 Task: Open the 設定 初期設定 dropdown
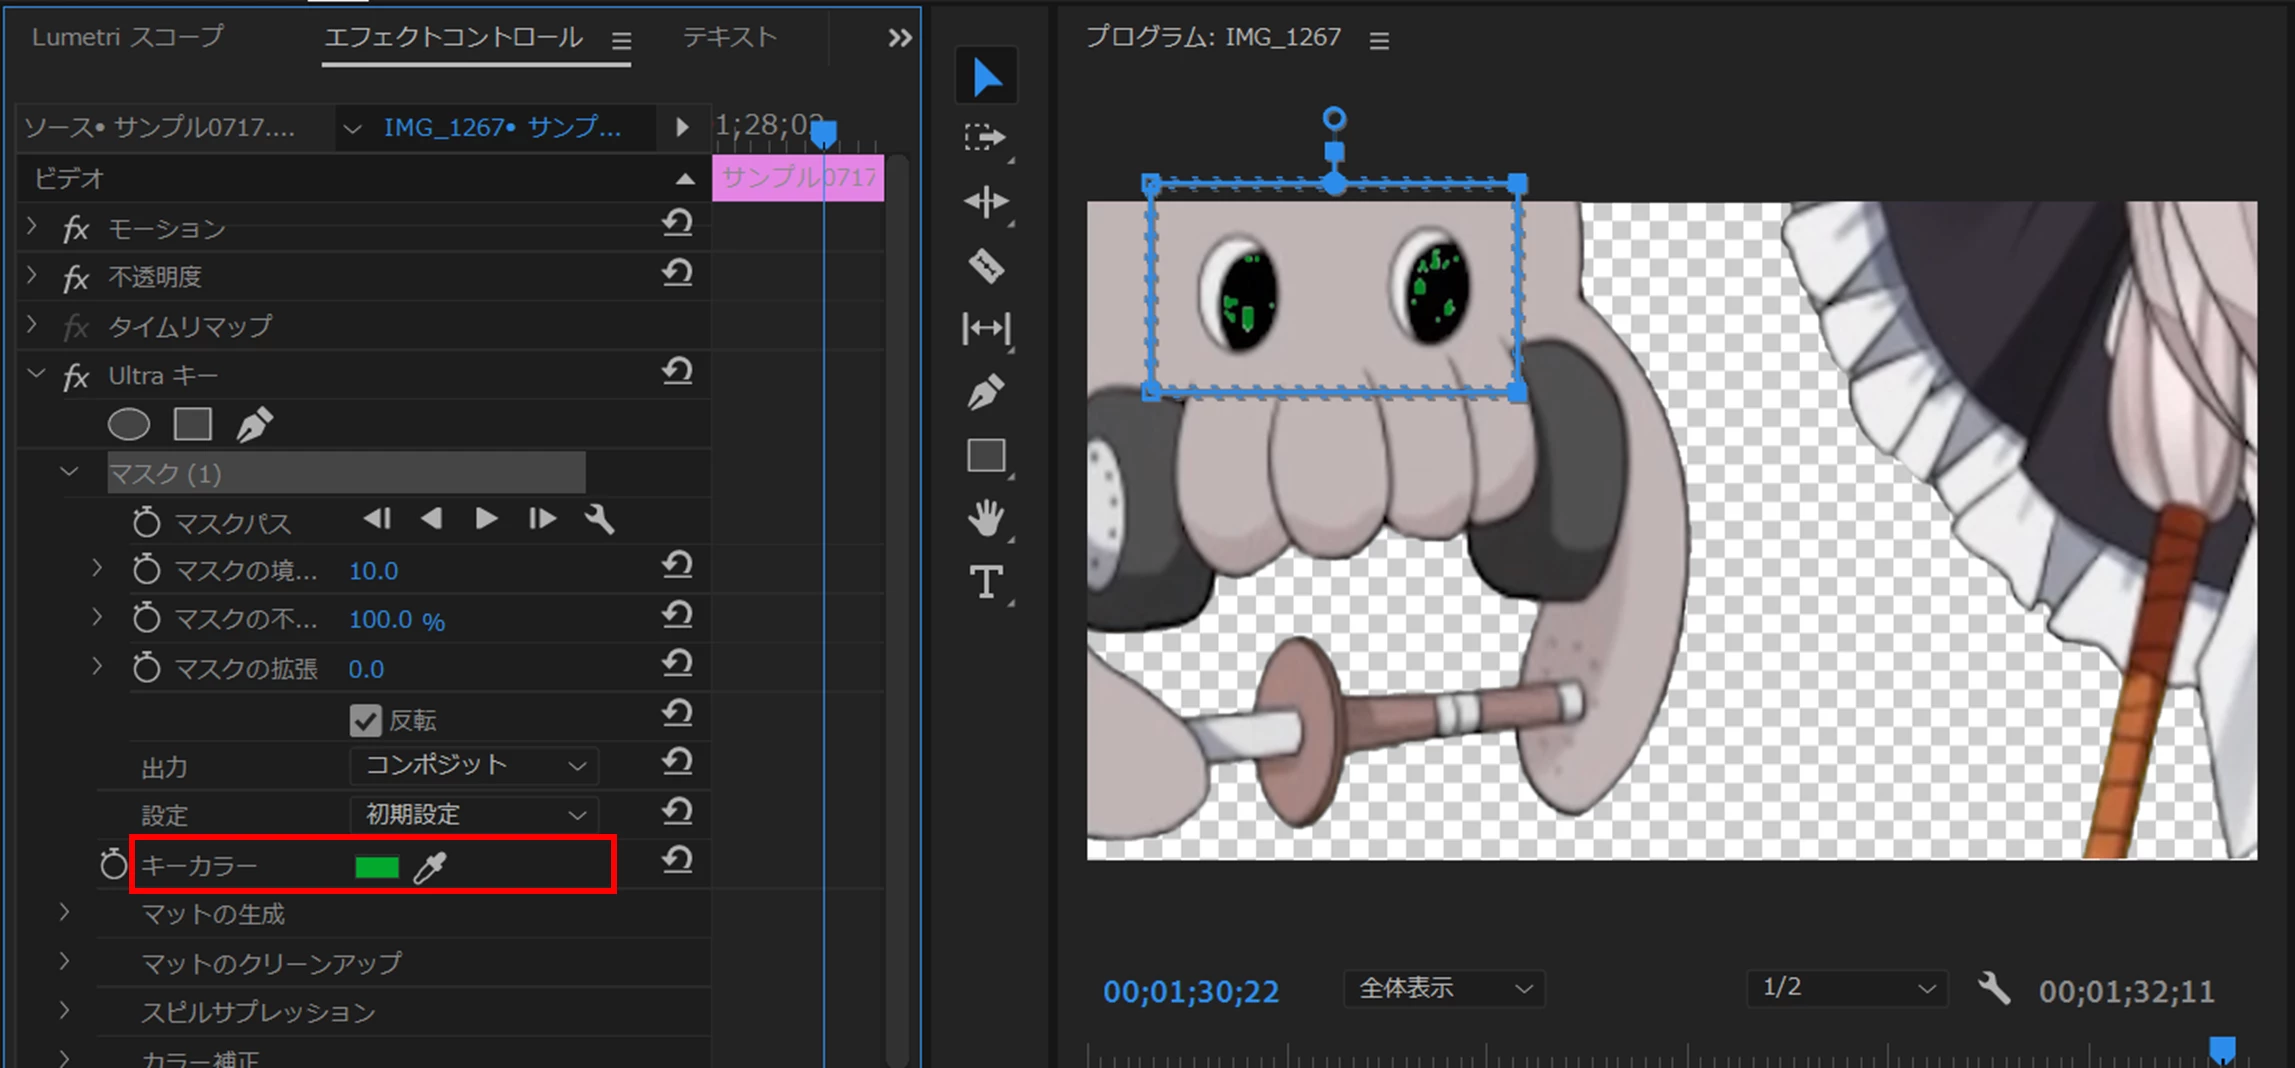tap(474, 815)
